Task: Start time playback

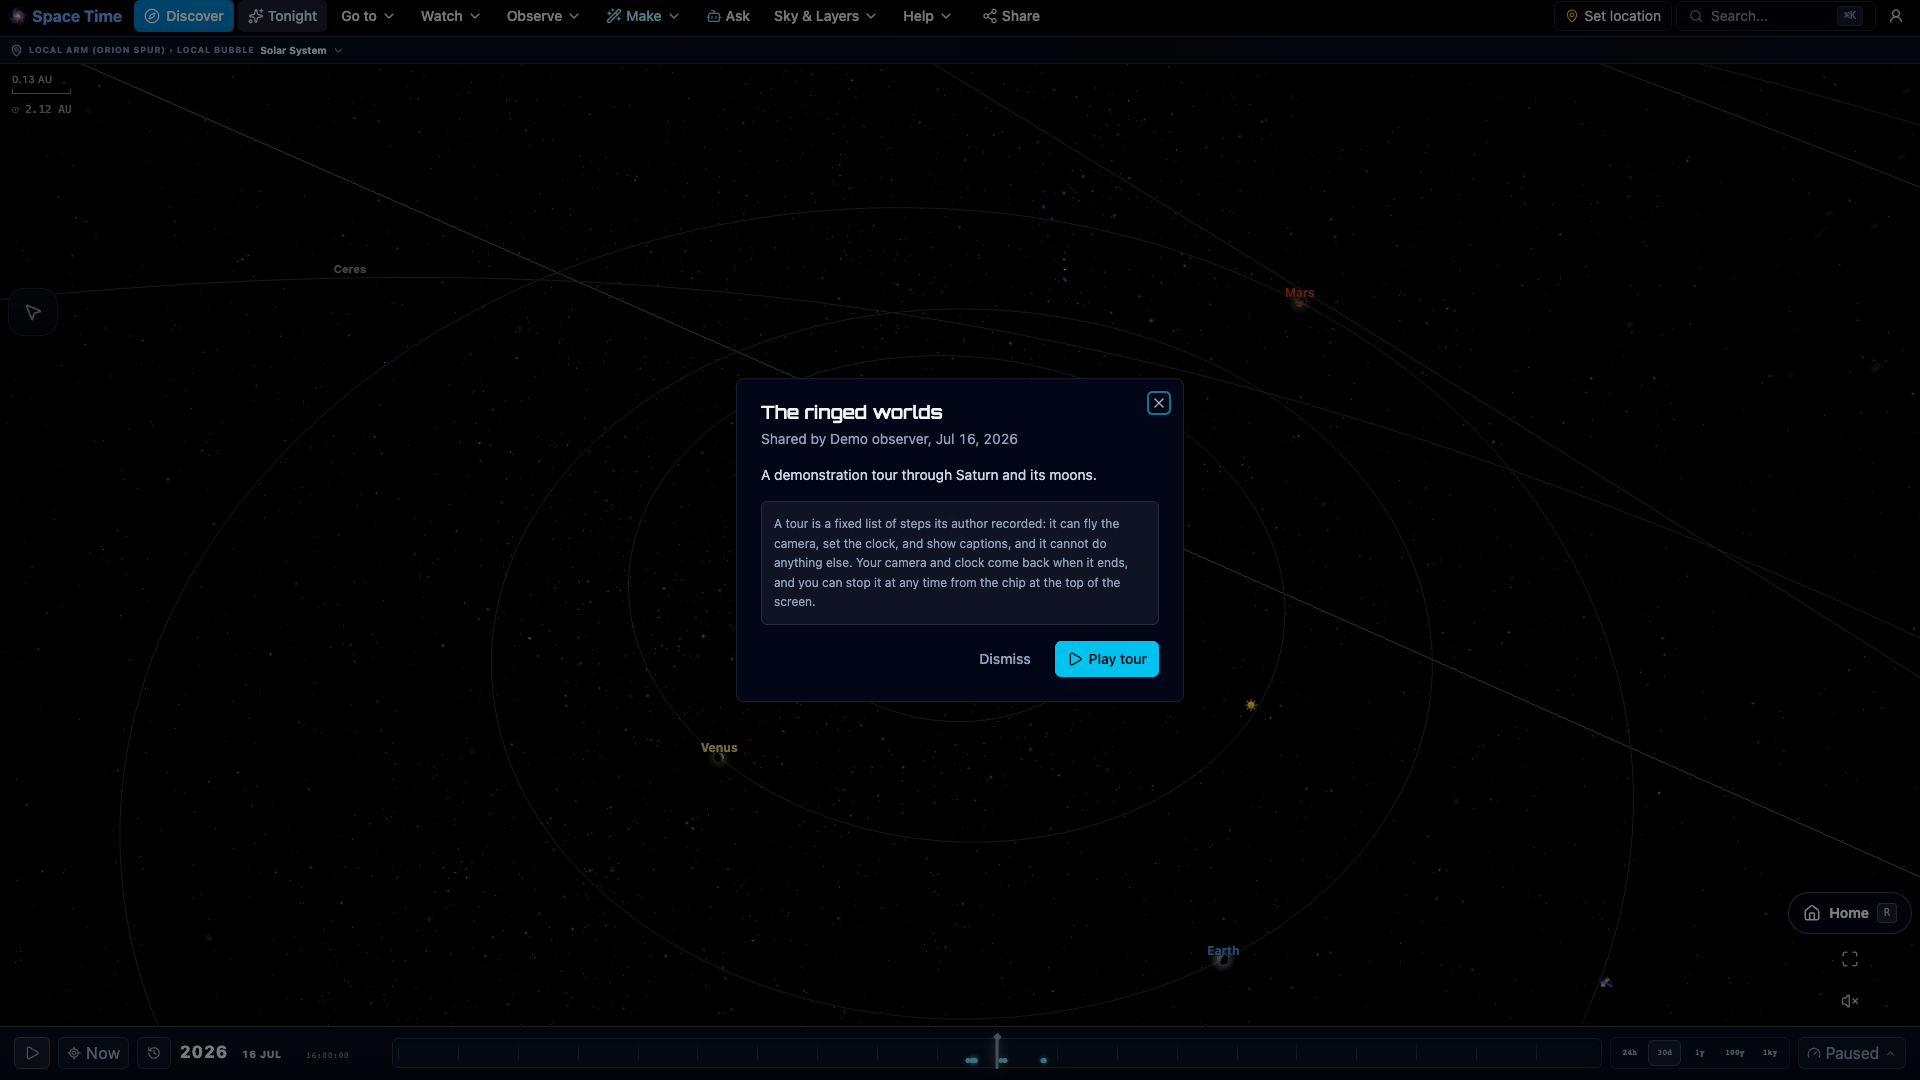Action: (32, 1053)
